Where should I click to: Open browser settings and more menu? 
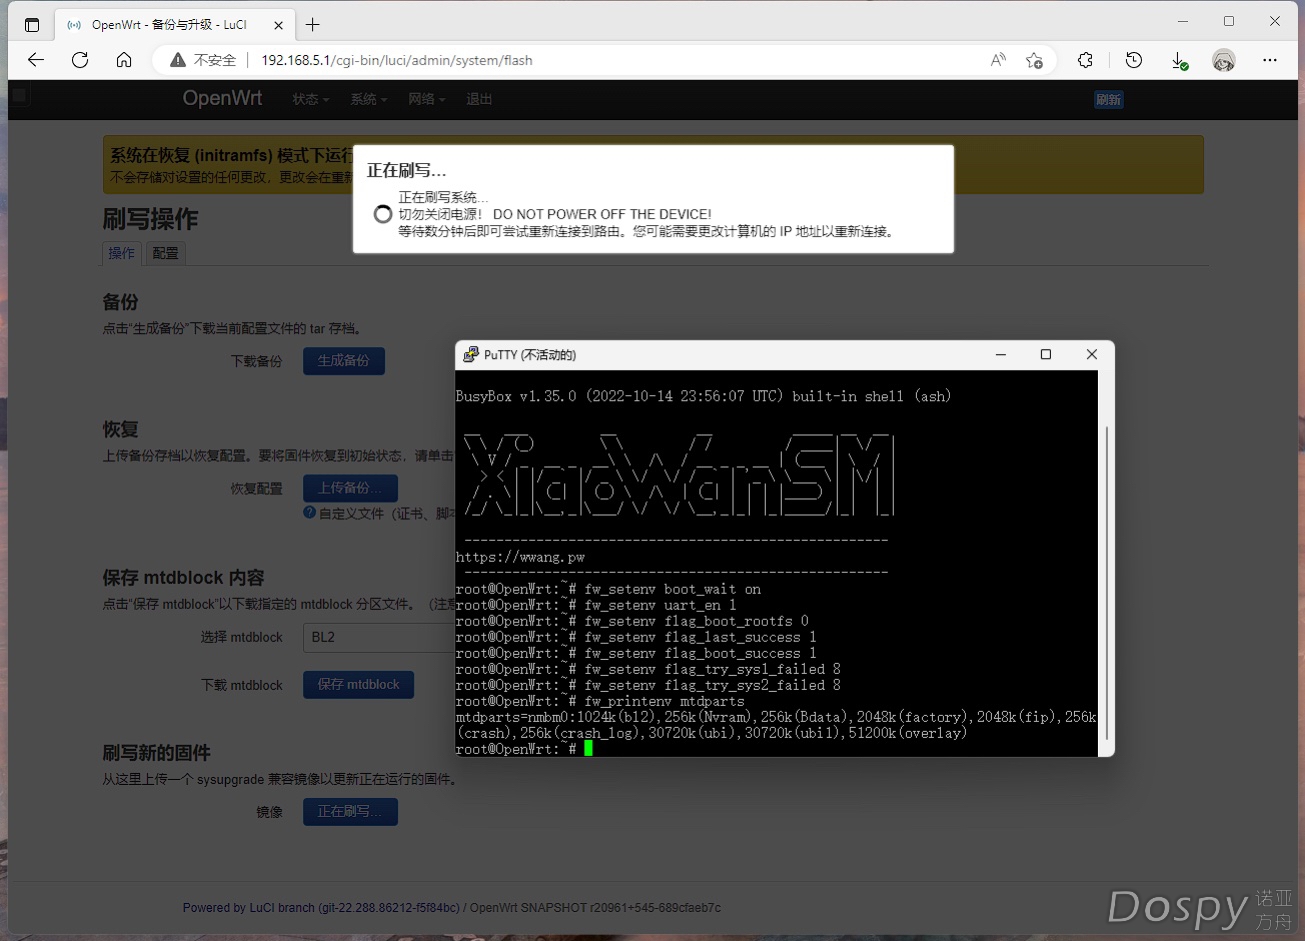1270,60
